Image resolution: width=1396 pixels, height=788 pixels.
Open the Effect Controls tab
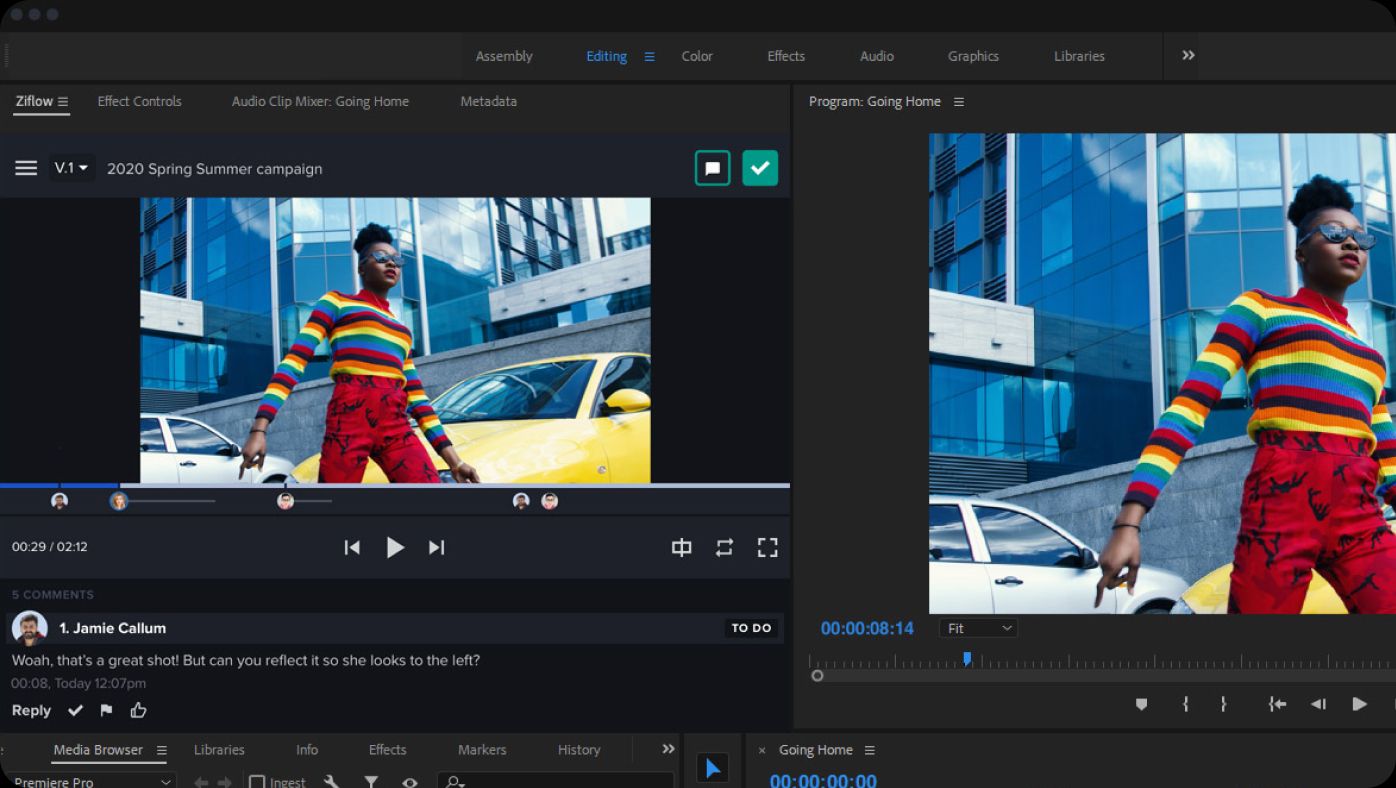coord(139,101)
